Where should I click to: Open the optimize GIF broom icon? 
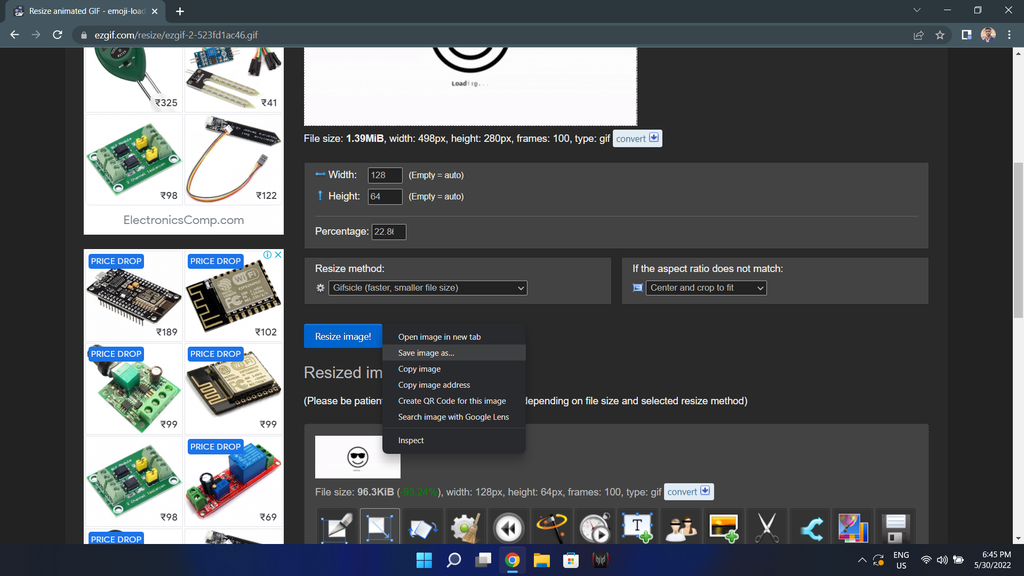click(465, 527)
